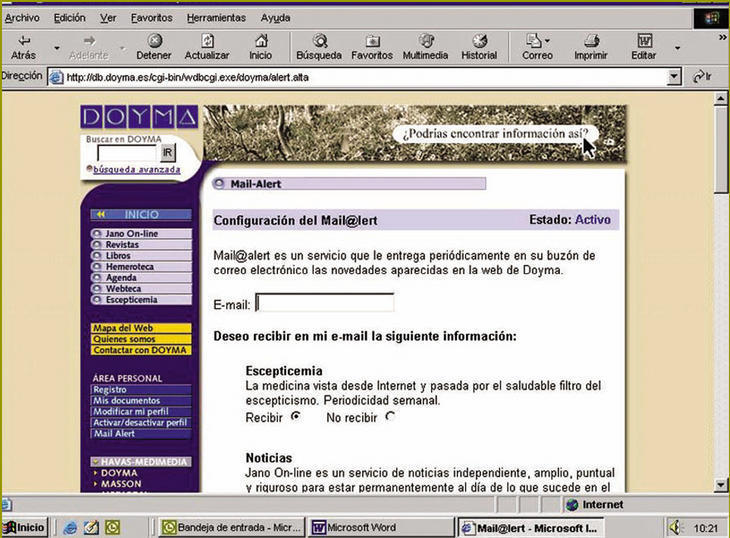Click the búsqueda avanzada link
730x538 pixels.
pyautogui.click(x=137, y=170)
